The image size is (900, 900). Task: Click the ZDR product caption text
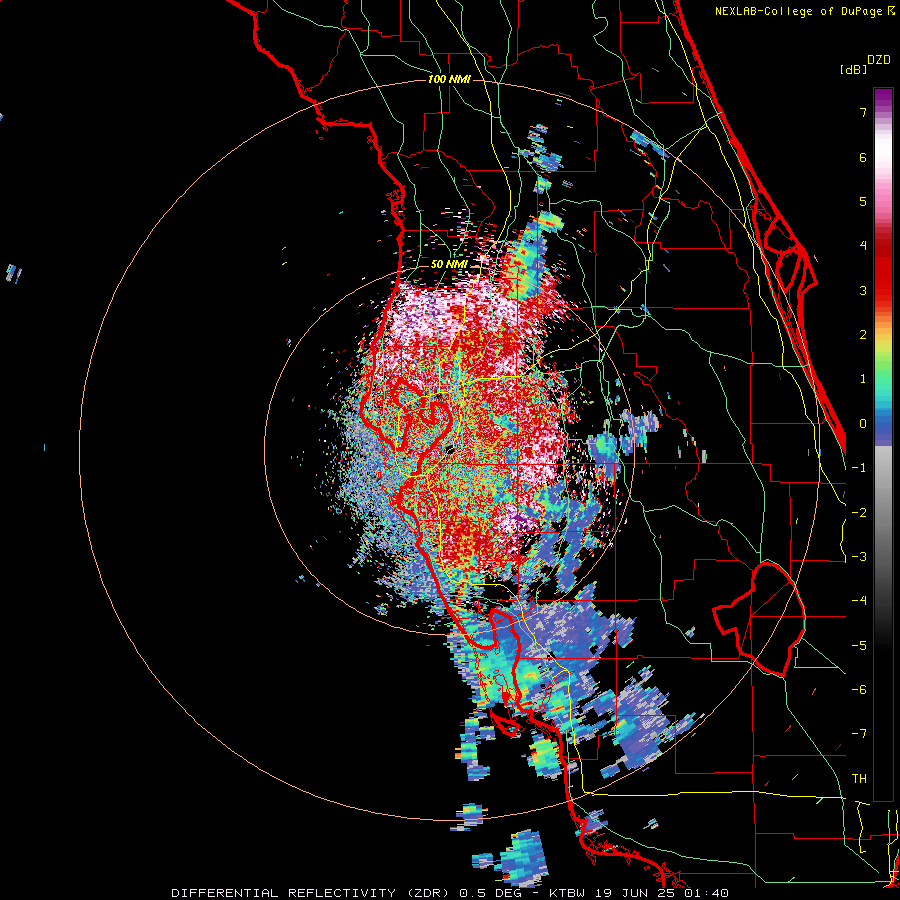(x=450, y=893)
